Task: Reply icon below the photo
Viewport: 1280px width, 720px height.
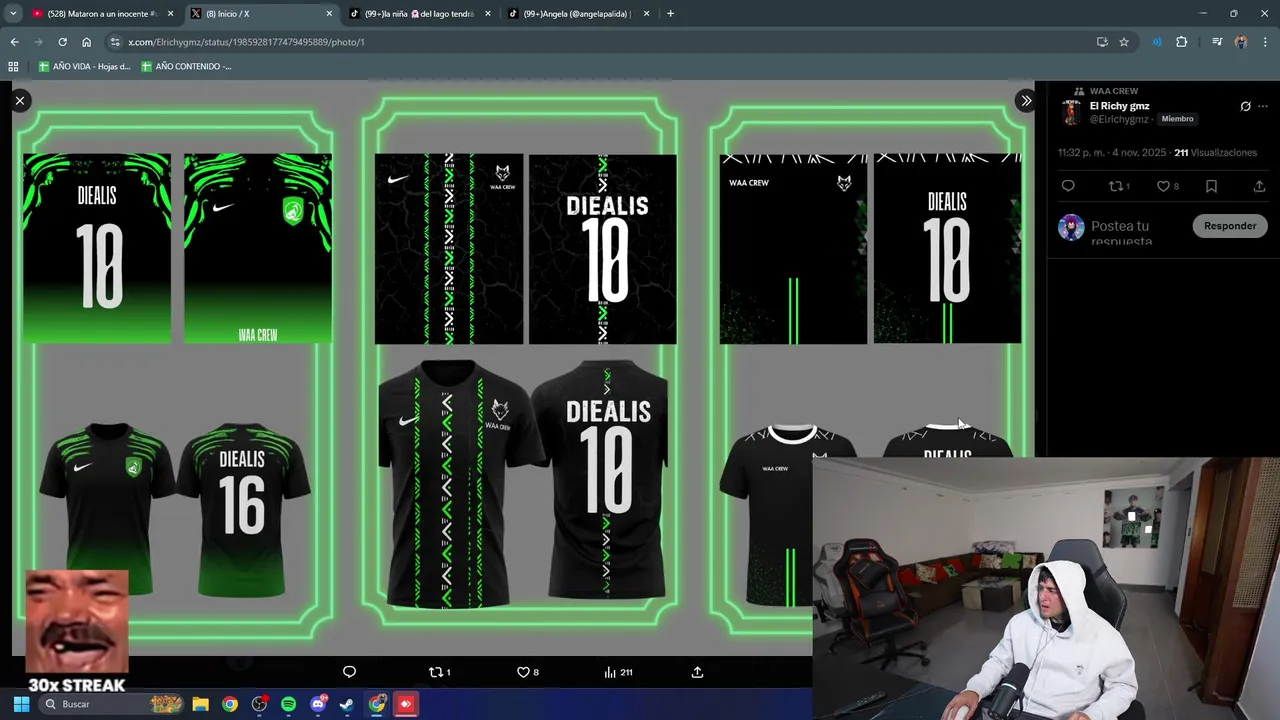Action: (x=349, y=672)
